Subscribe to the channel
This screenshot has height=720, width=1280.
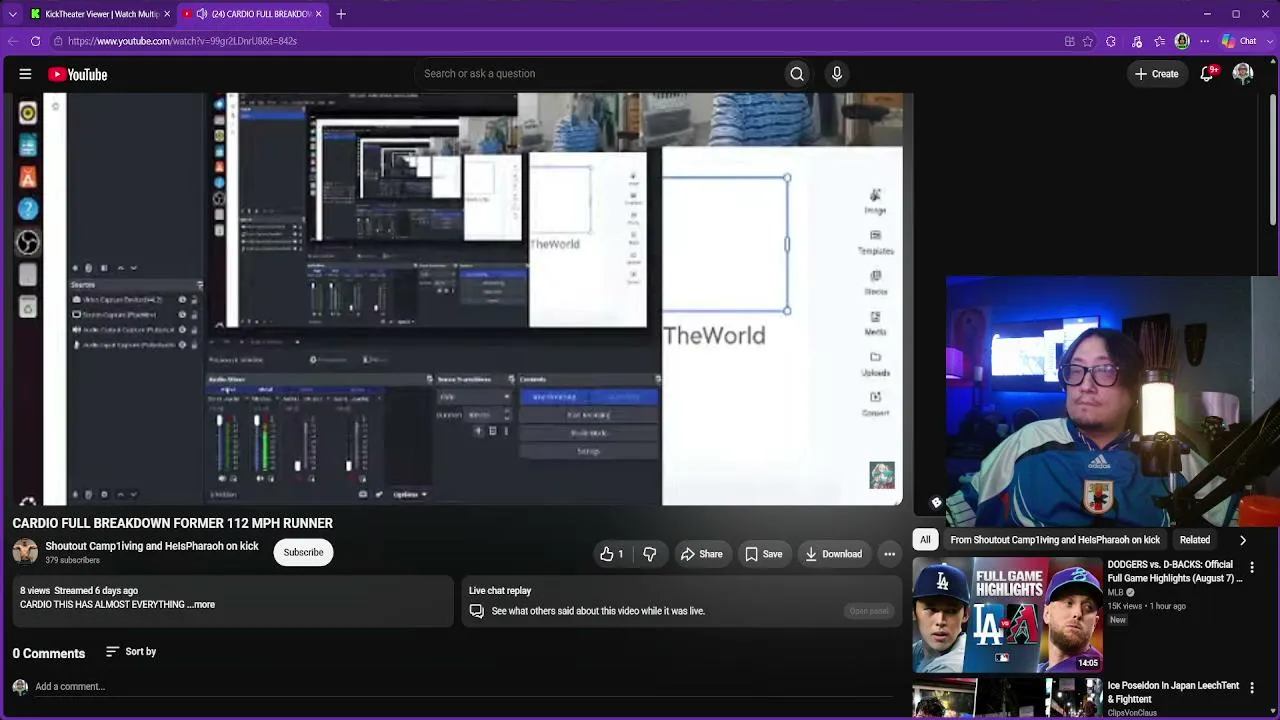click(303, 552)
